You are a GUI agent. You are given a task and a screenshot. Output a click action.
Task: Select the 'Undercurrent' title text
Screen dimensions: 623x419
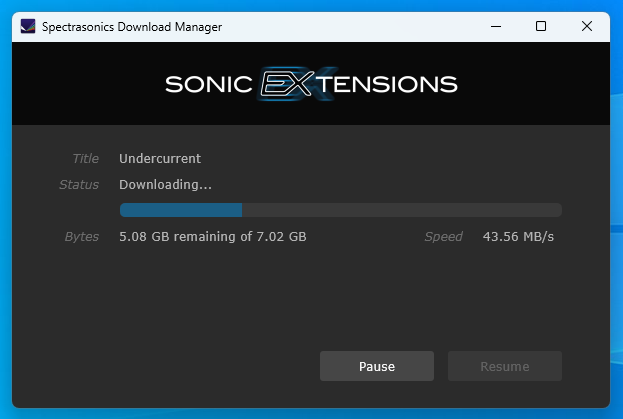point(160,158)
